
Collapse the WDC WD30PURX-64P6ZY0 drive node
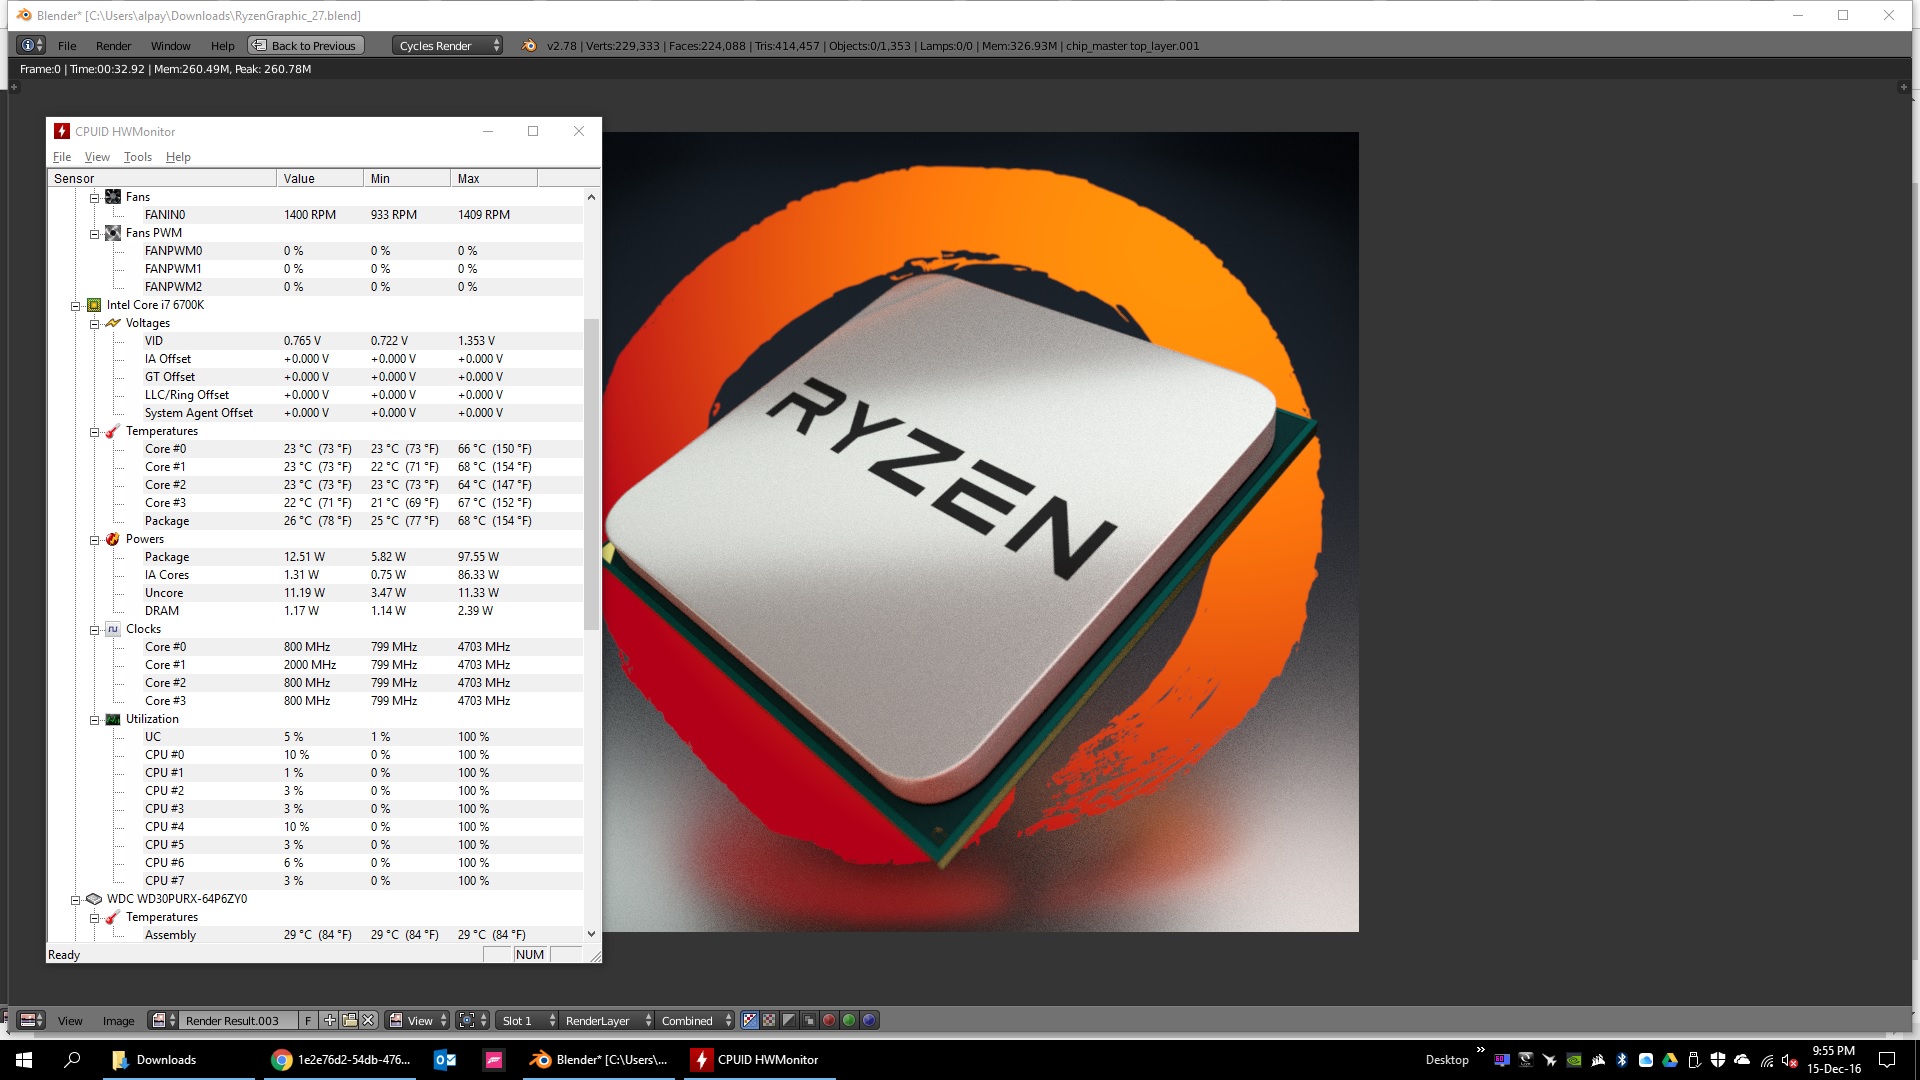coord(75,900)
